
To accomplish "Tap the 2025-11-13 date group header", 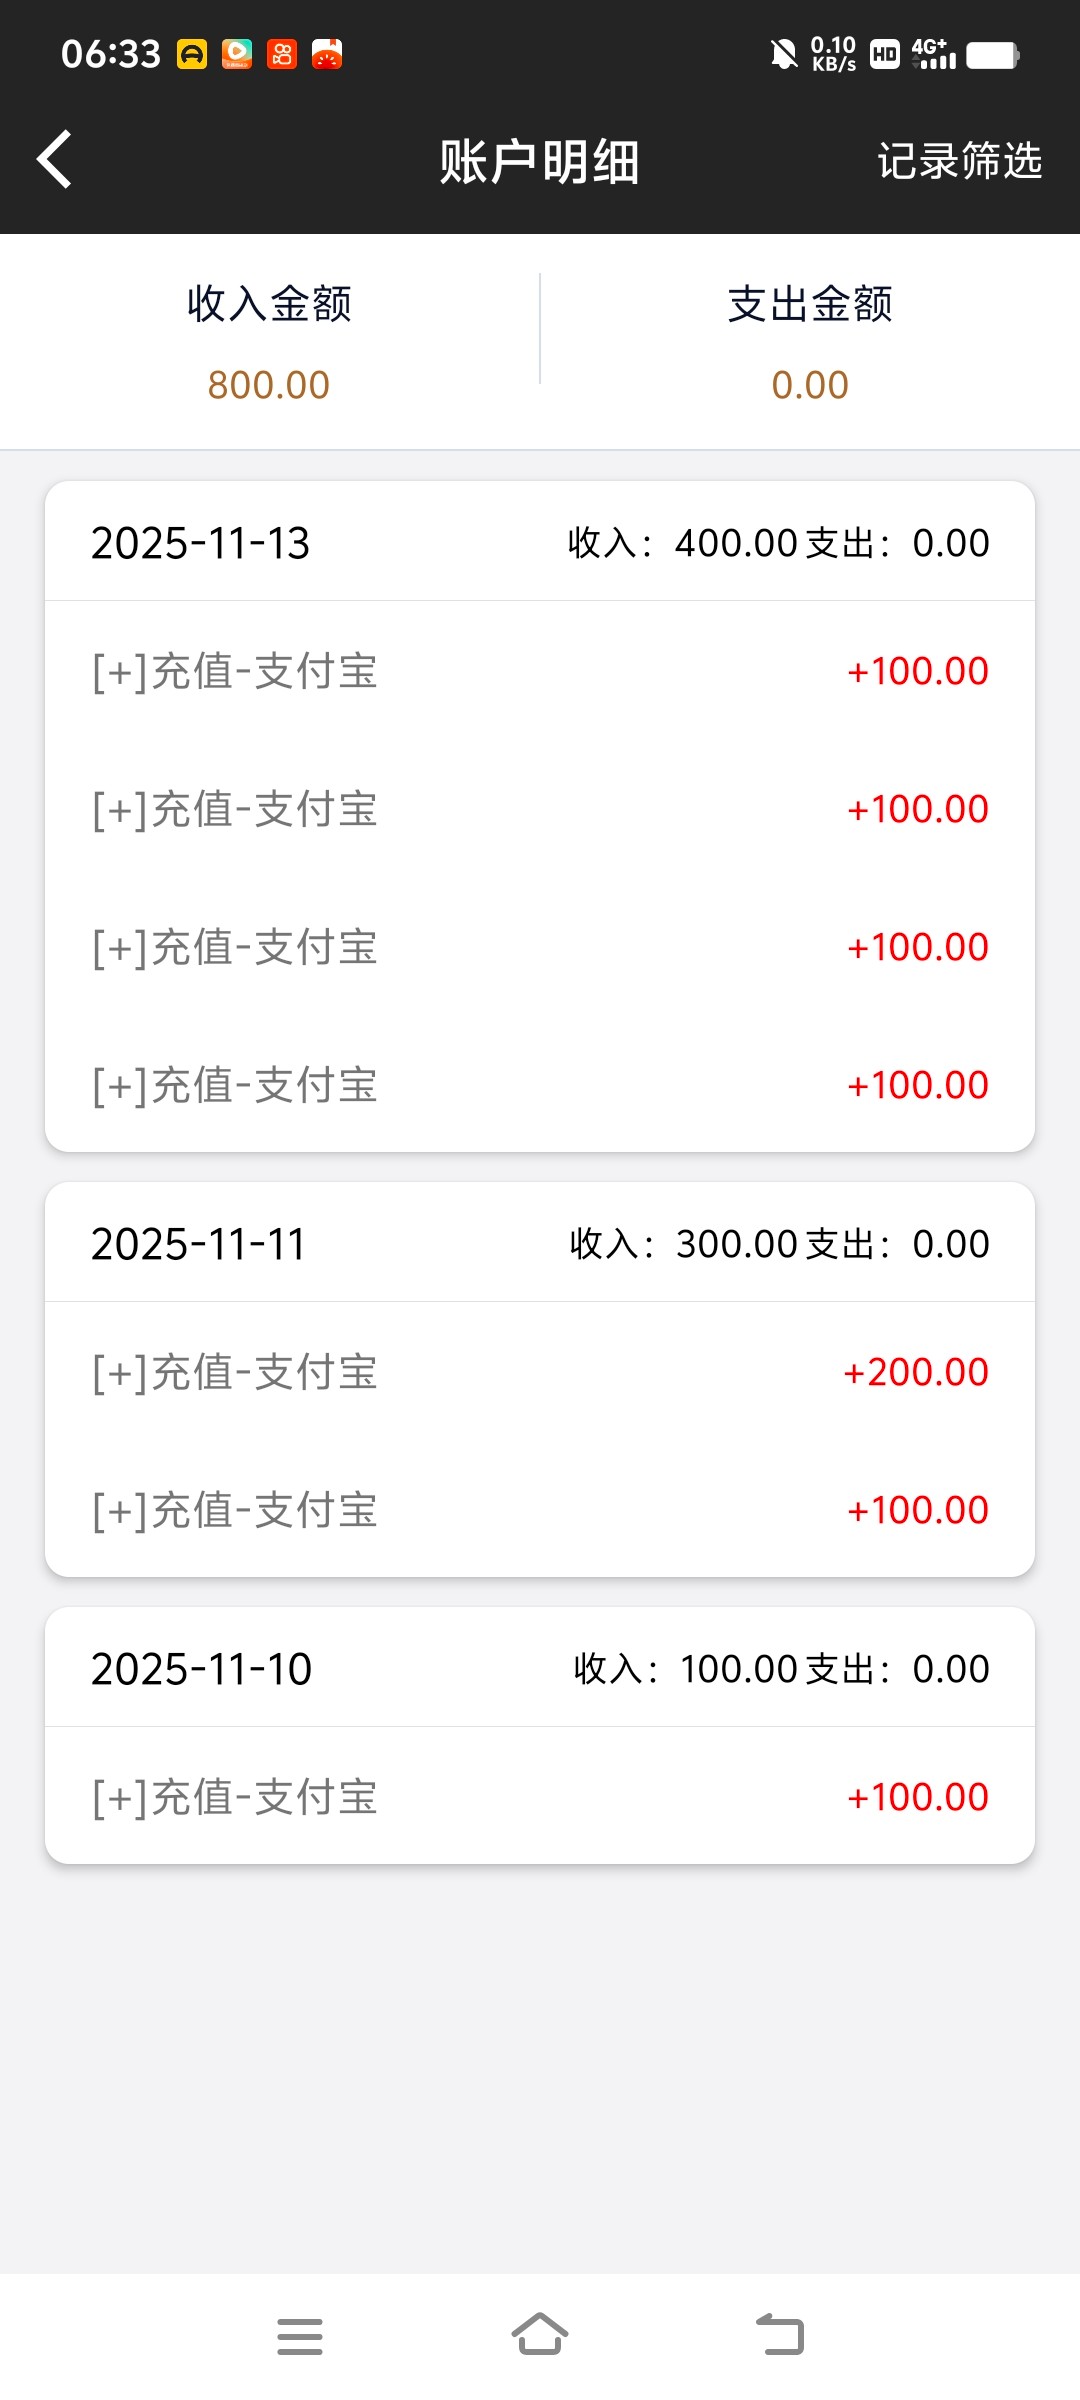I will click(x=540, y=543).
